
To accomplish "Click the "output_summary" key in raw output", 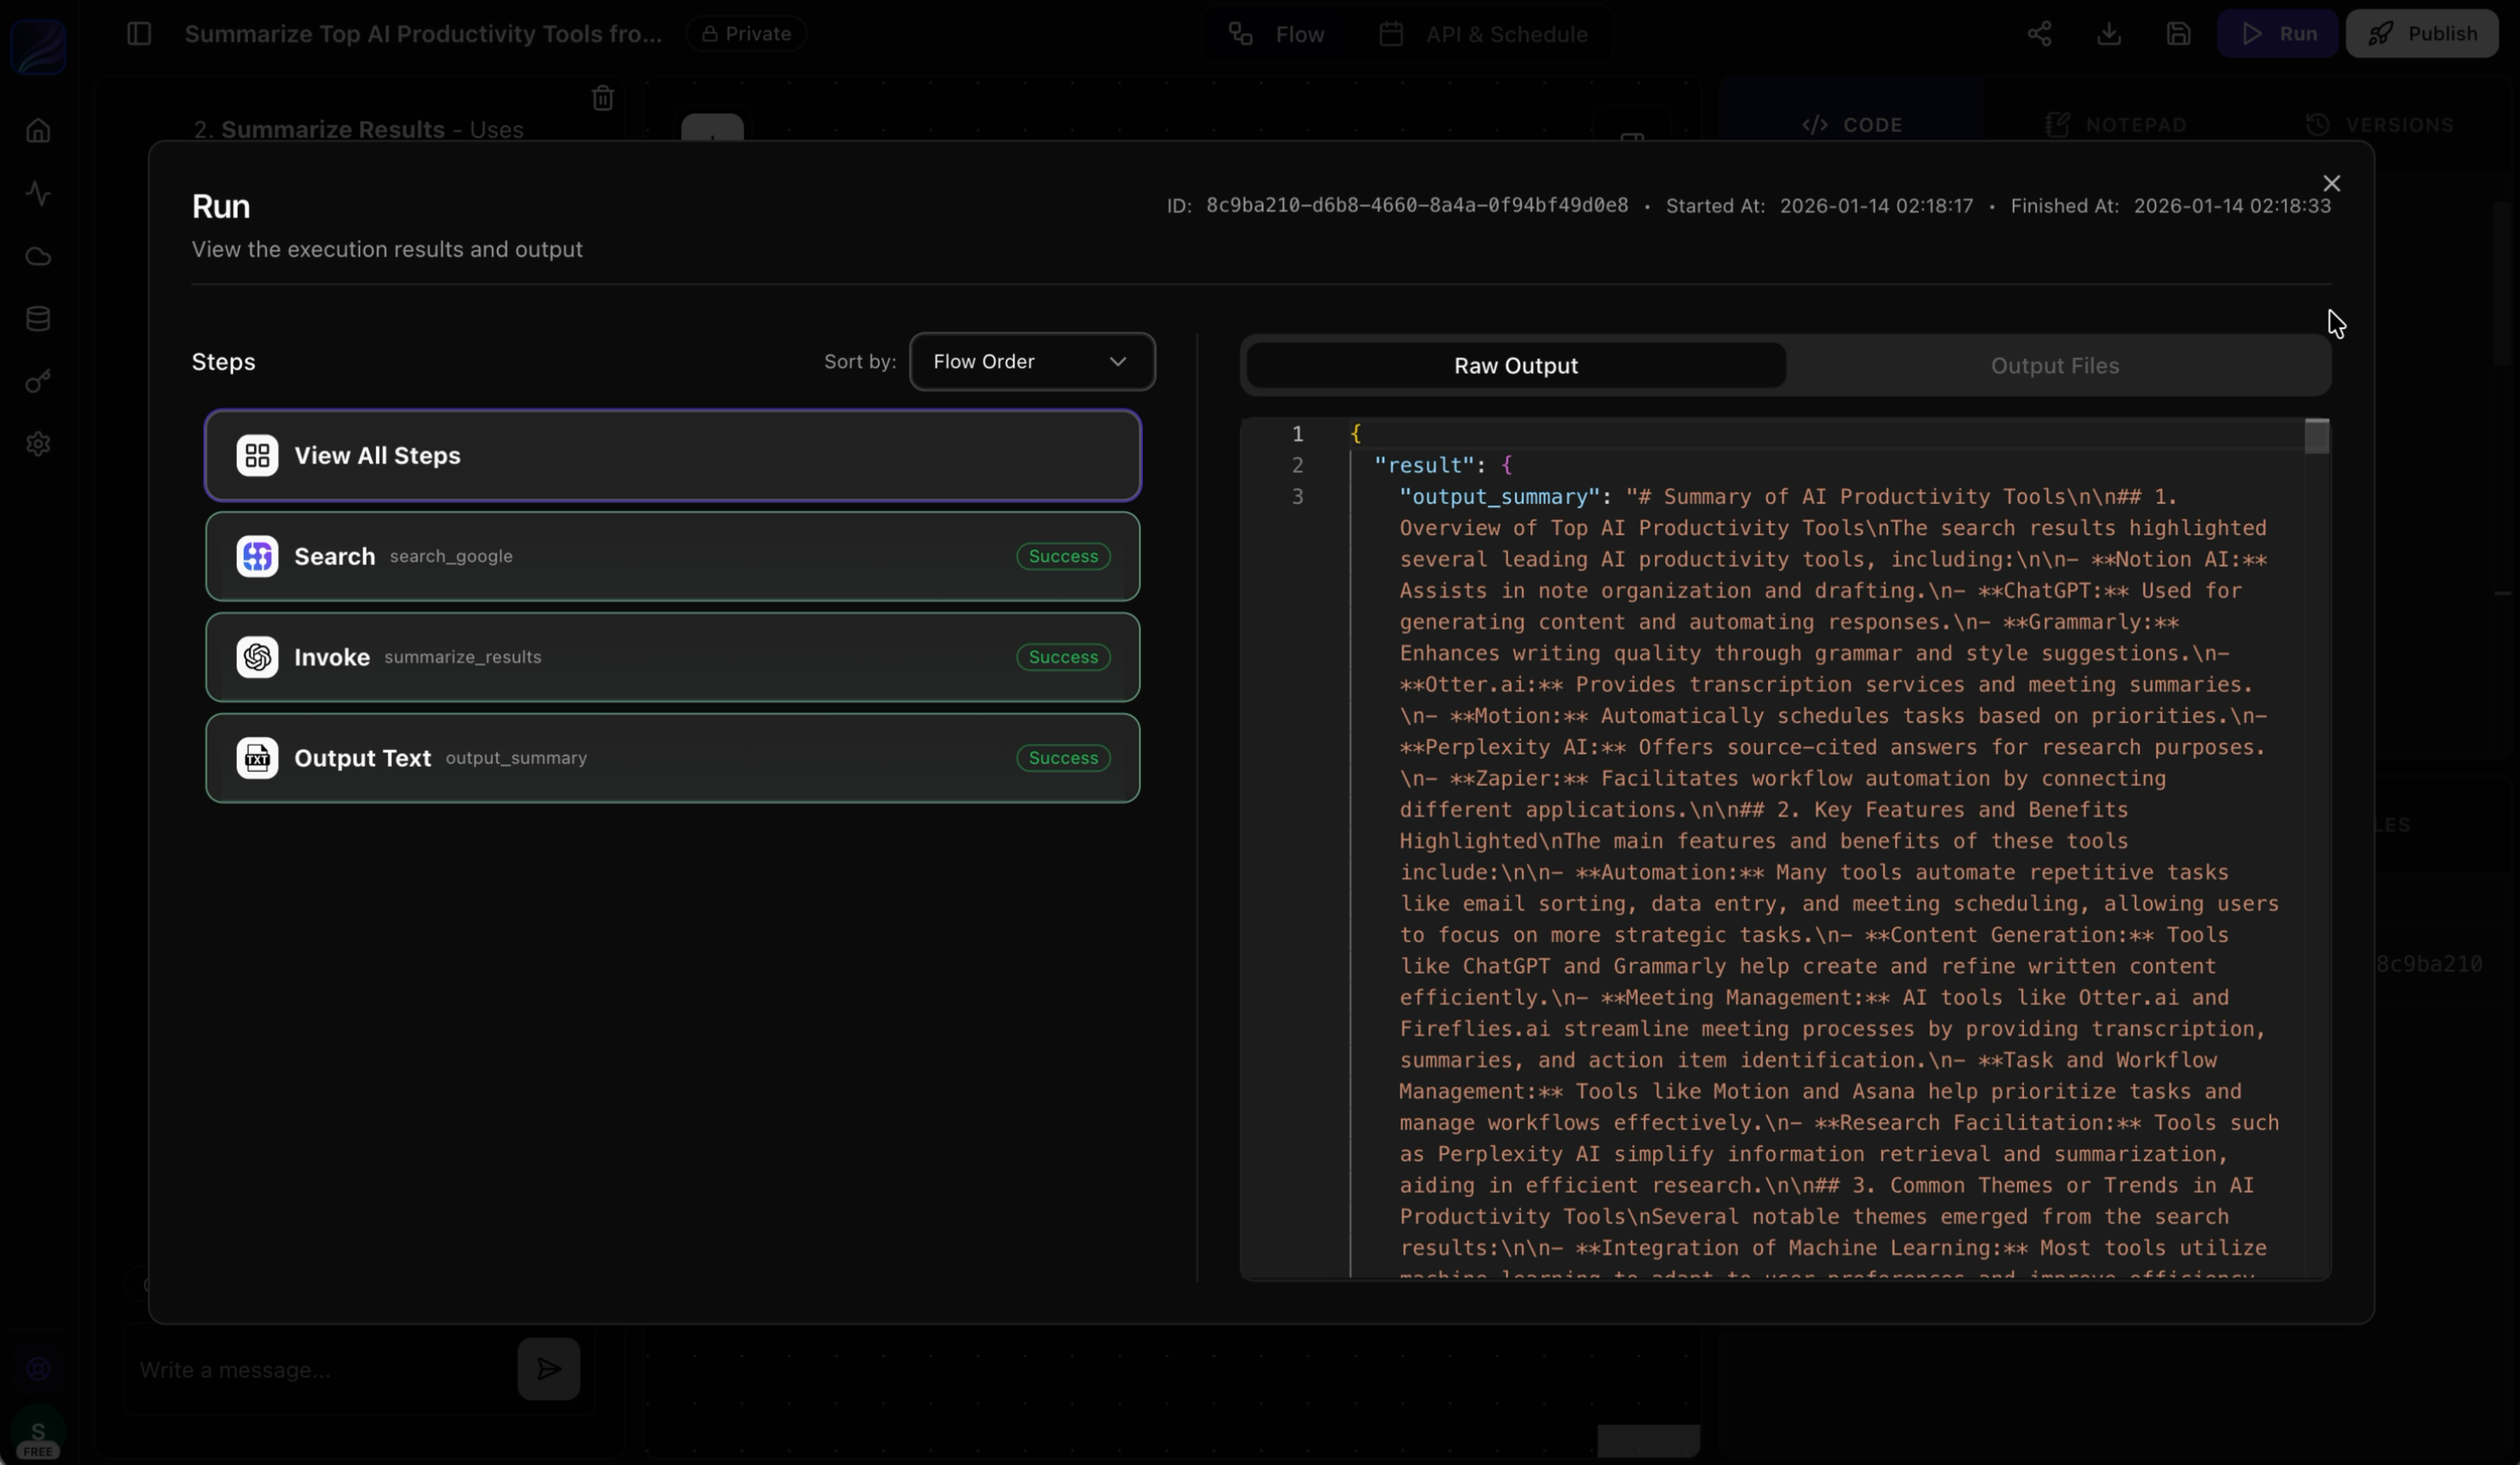I will pos(1499,497).
